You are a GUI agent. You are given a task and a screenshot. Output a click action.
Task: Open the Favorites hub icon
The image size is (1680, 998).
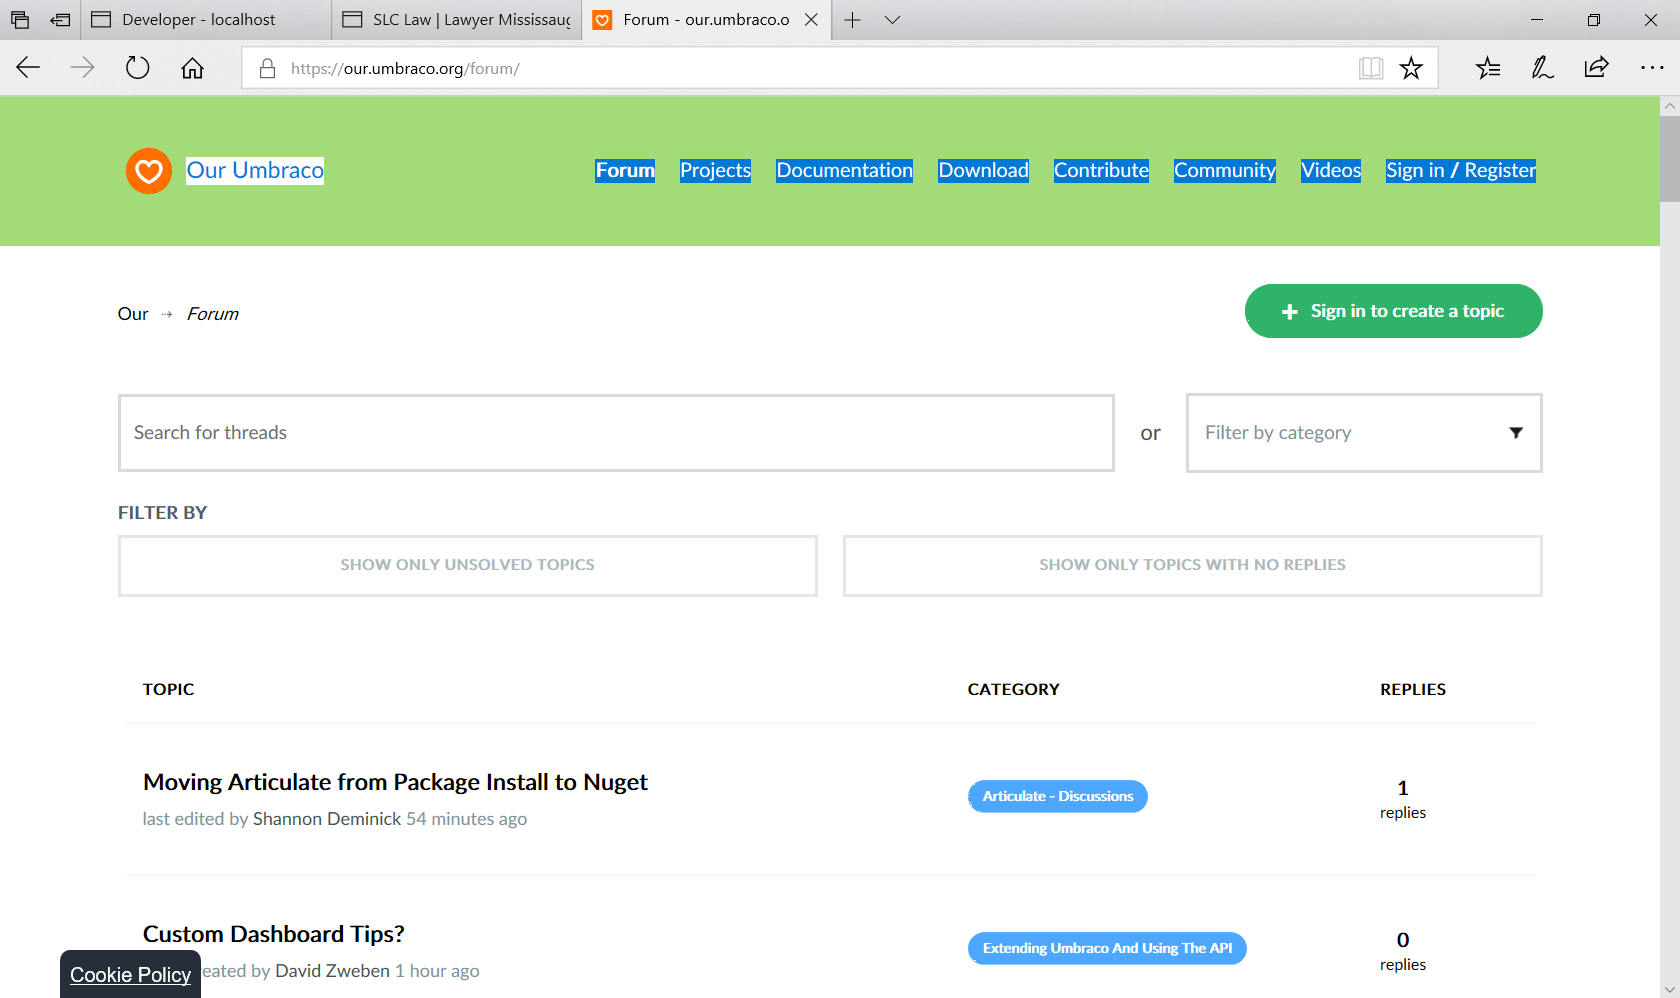1488,68
